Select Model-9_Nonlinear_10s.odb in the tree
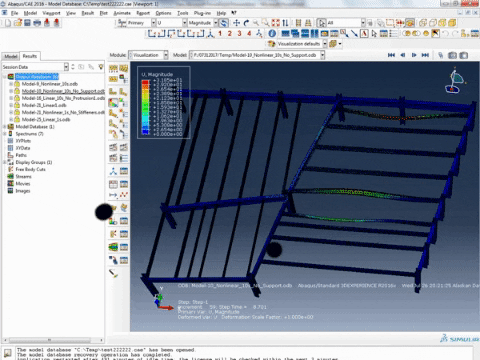 50,84
